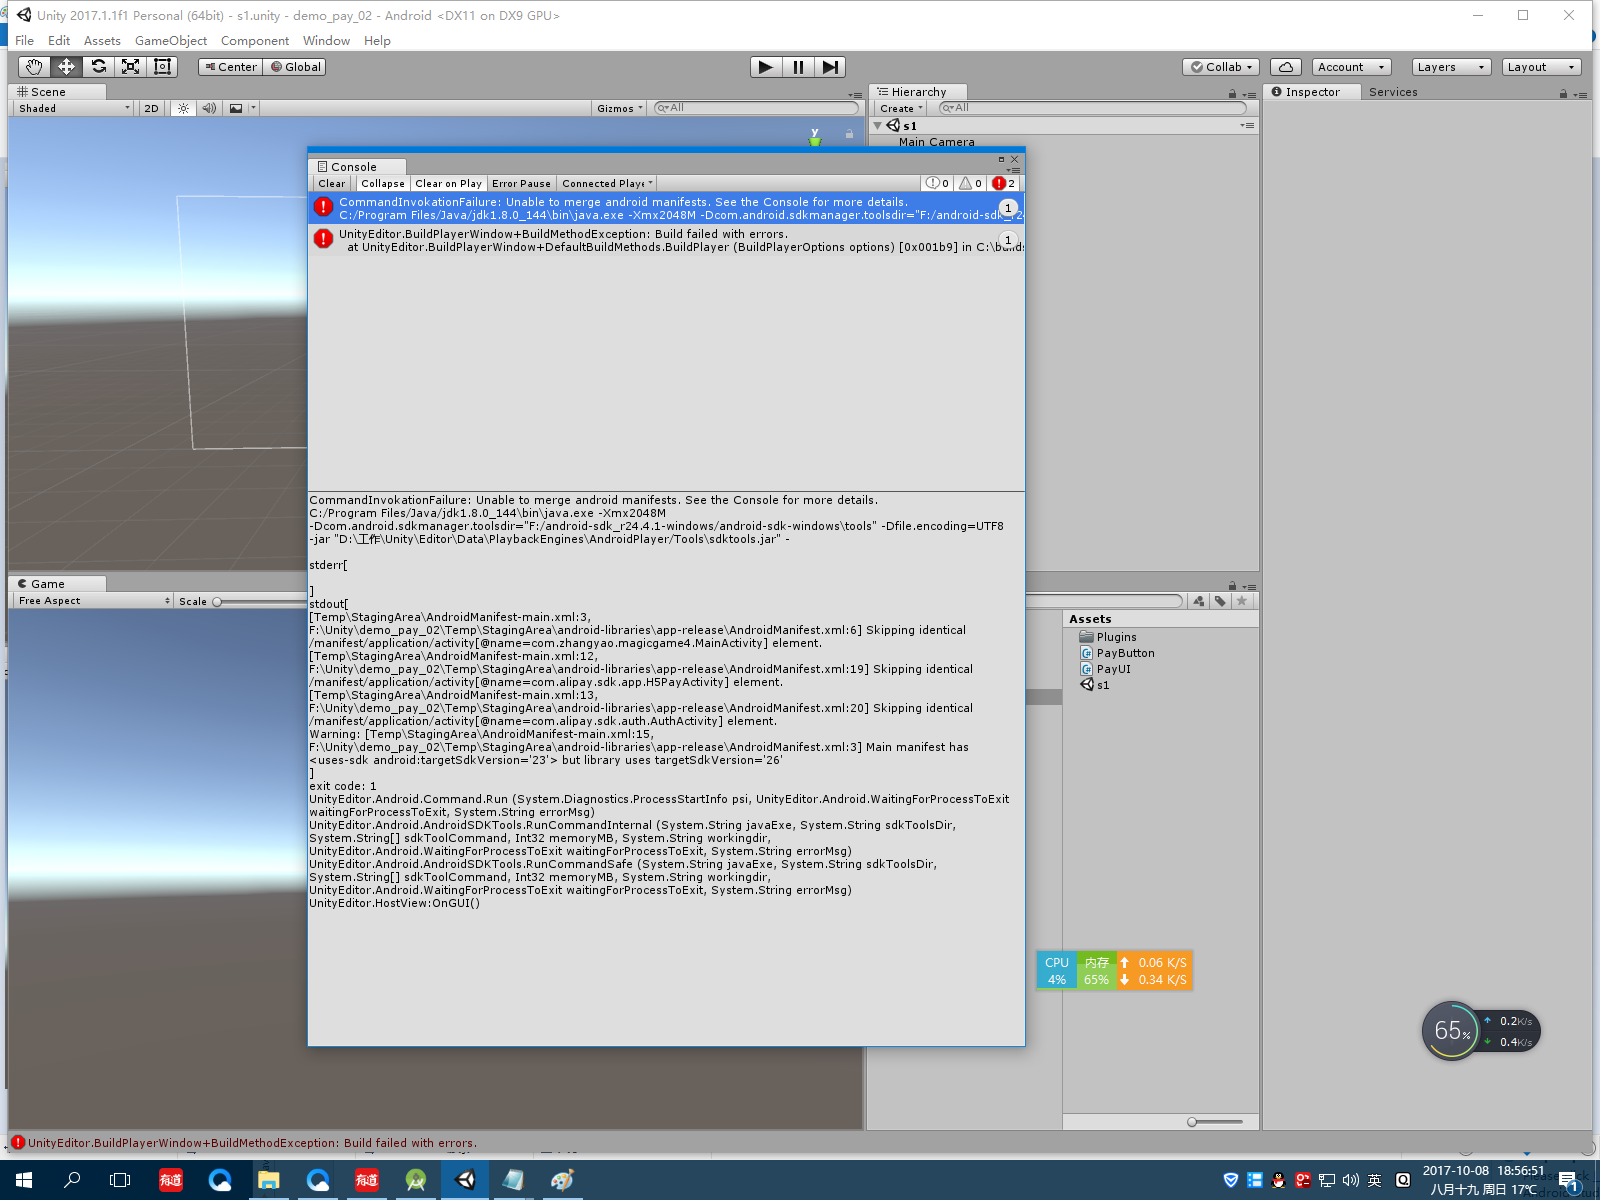
Task: Switch to the Services tab
Action: tap(1393, 92)
